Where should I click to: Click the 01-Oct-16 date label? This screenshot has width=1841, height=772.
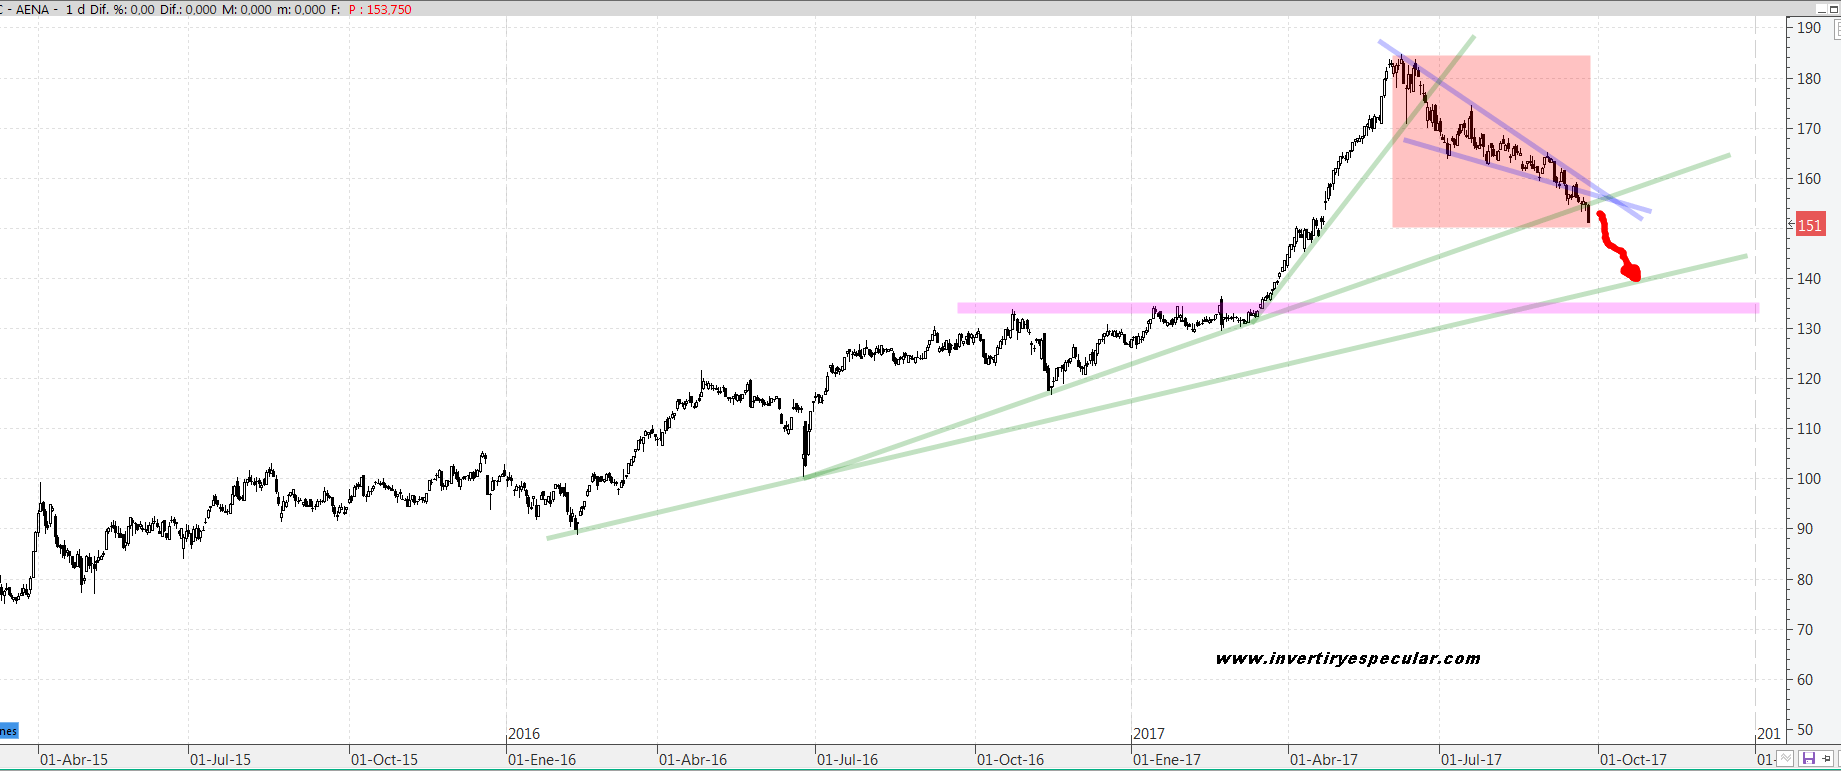[x=1010, y=760]
